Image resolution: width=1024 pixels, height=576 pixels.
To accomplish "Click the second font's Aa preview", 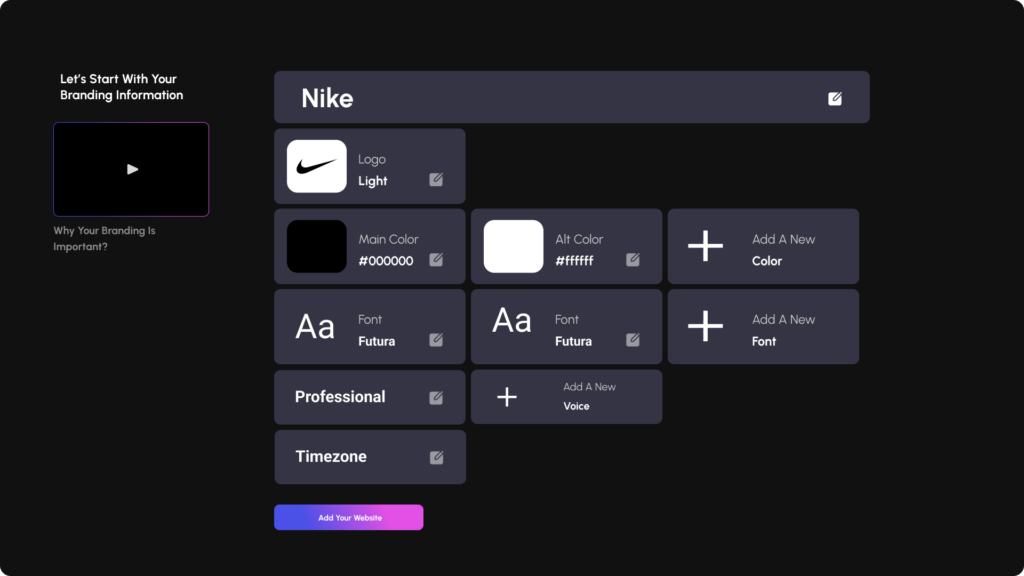I will click(x=511, y=321).
